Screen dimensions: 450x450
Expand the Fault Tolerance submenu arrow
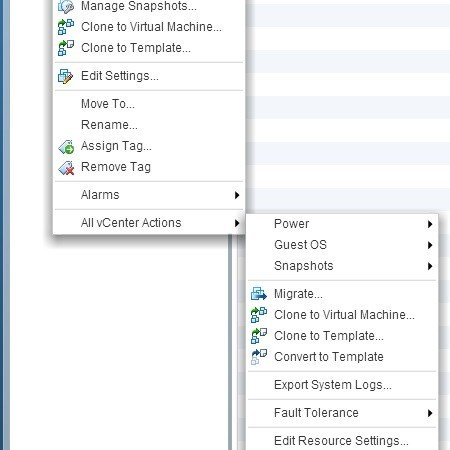coord(430,413)
